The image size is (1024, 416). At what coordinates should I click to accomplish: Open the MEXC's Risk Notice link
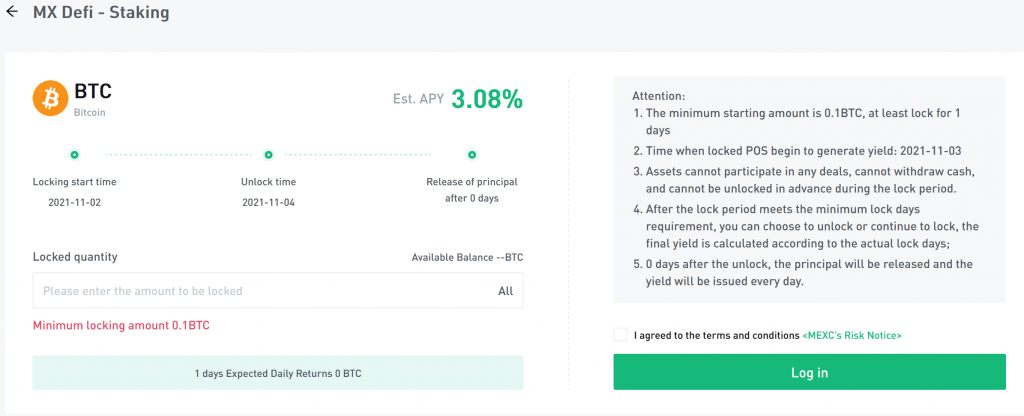(x=852, y=336)
